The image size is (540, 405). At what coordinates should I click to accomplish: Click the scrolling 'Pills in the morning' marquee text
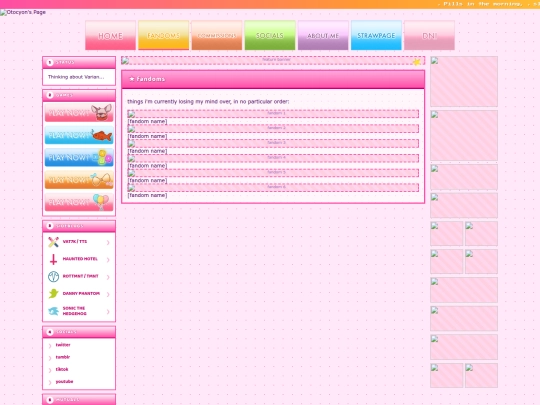488,4
